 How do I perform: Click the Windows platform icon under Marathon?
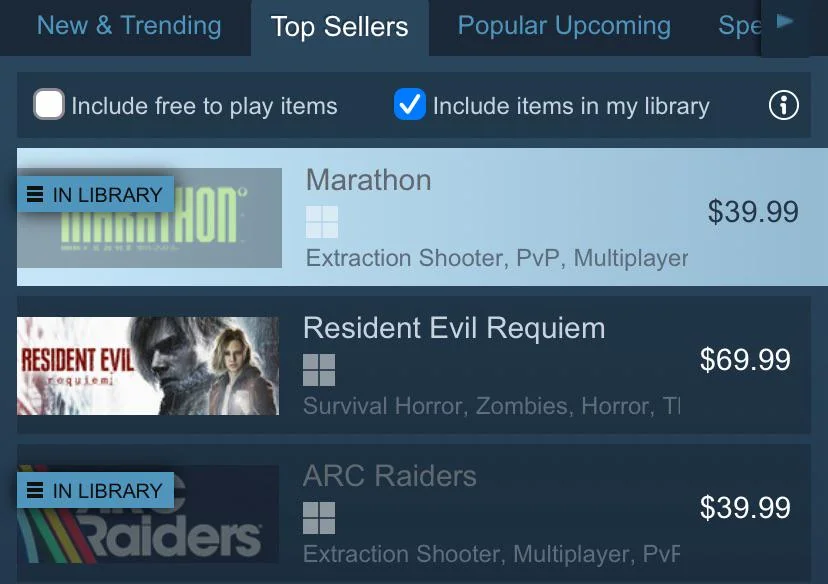click(322, 222)
